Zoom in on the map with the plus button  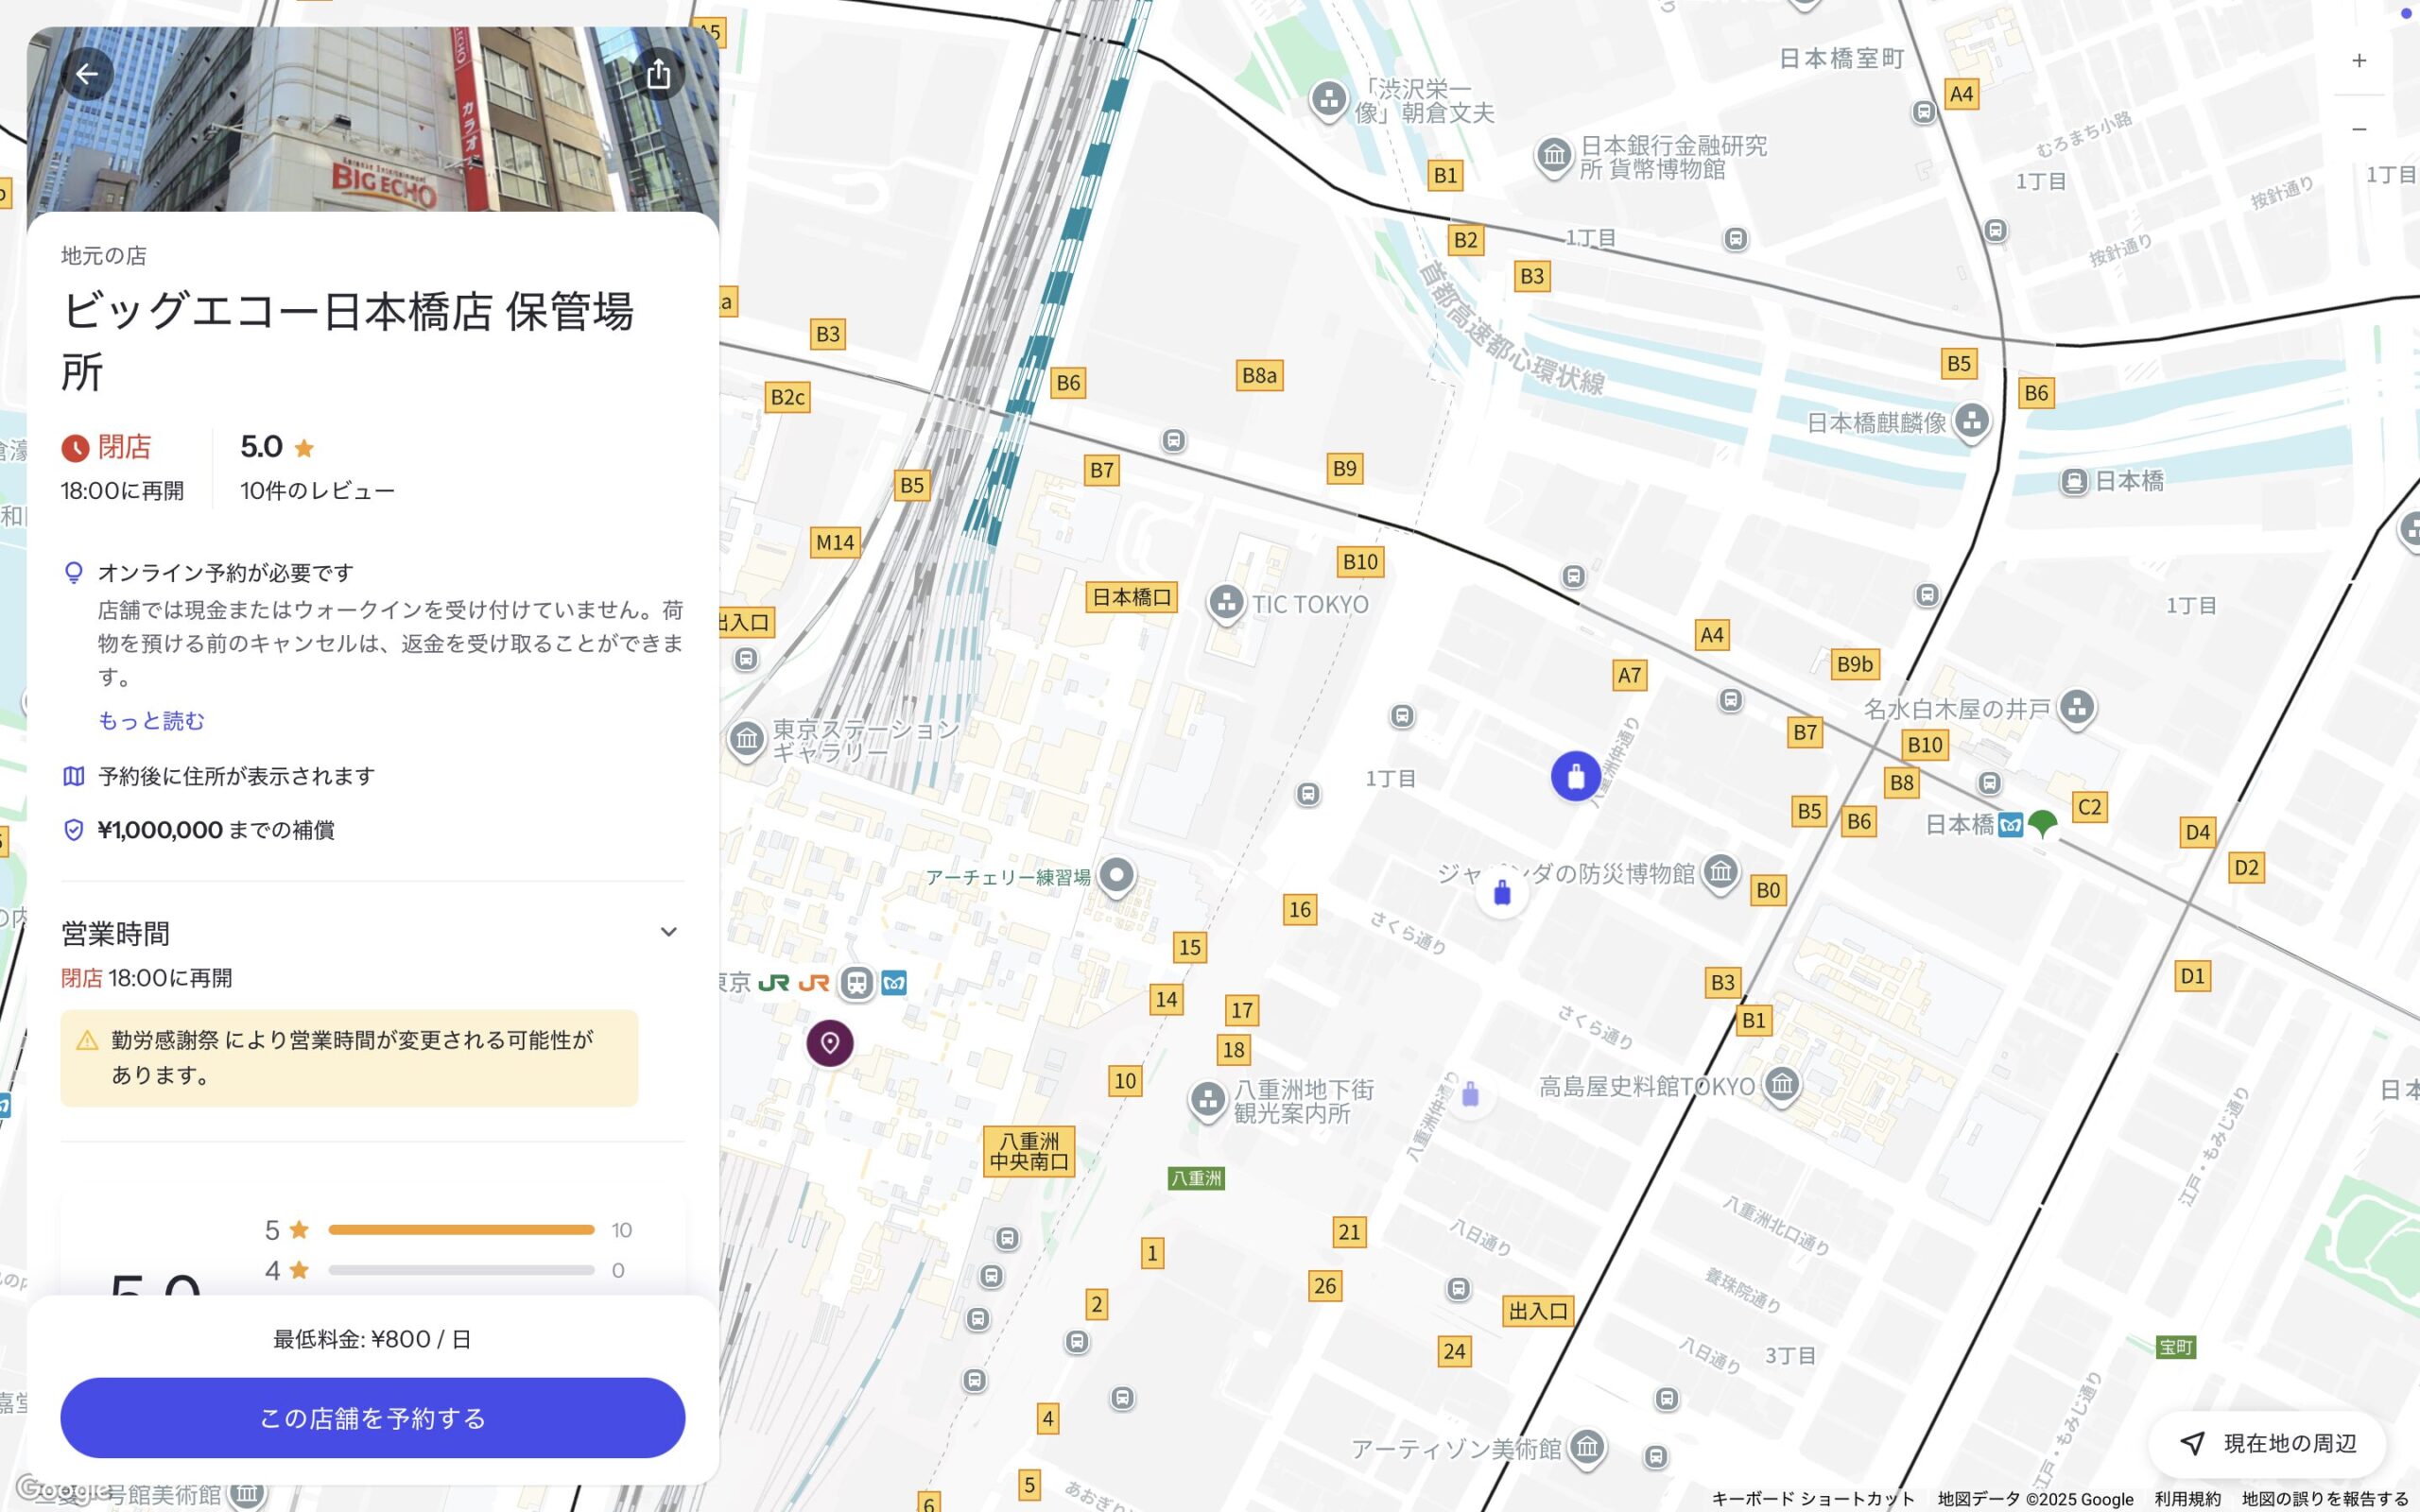coord(2358,61)
